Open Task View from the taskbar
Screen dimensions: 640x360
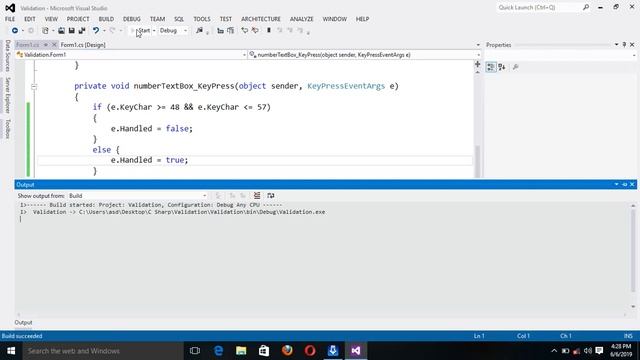point(195,351)
